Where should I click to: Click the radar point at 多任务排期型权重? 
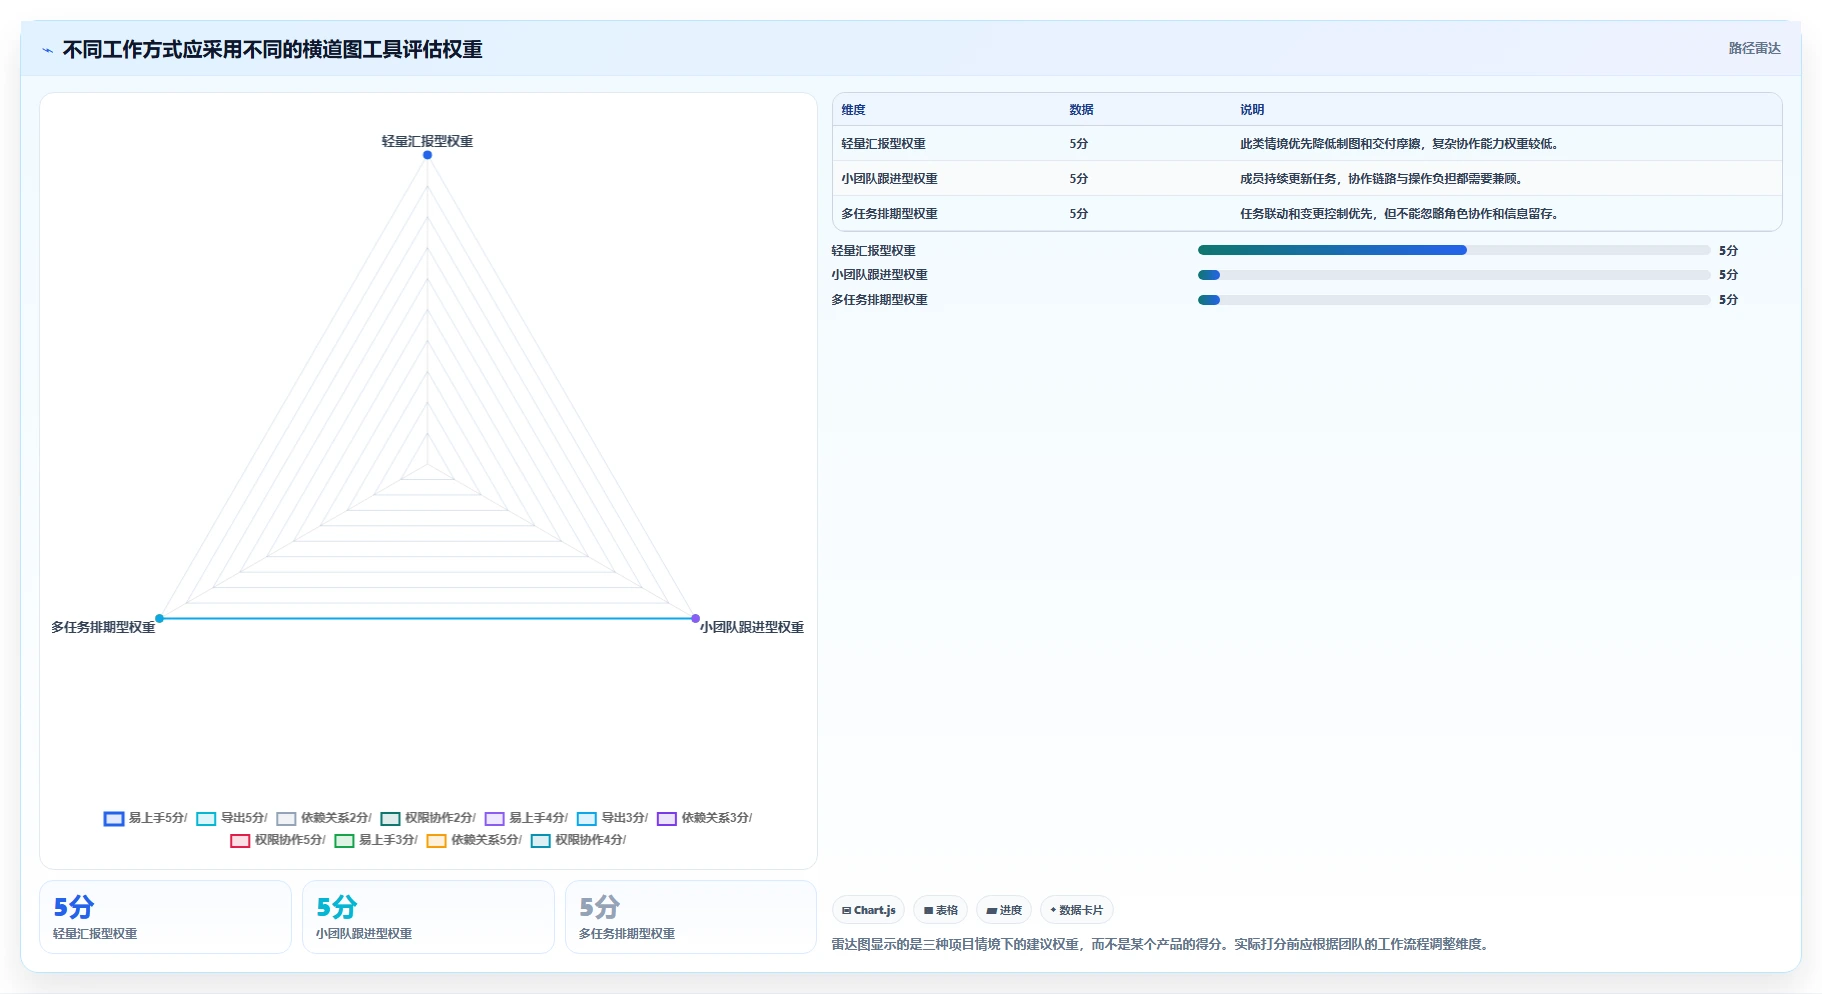[x=159, y=619]
